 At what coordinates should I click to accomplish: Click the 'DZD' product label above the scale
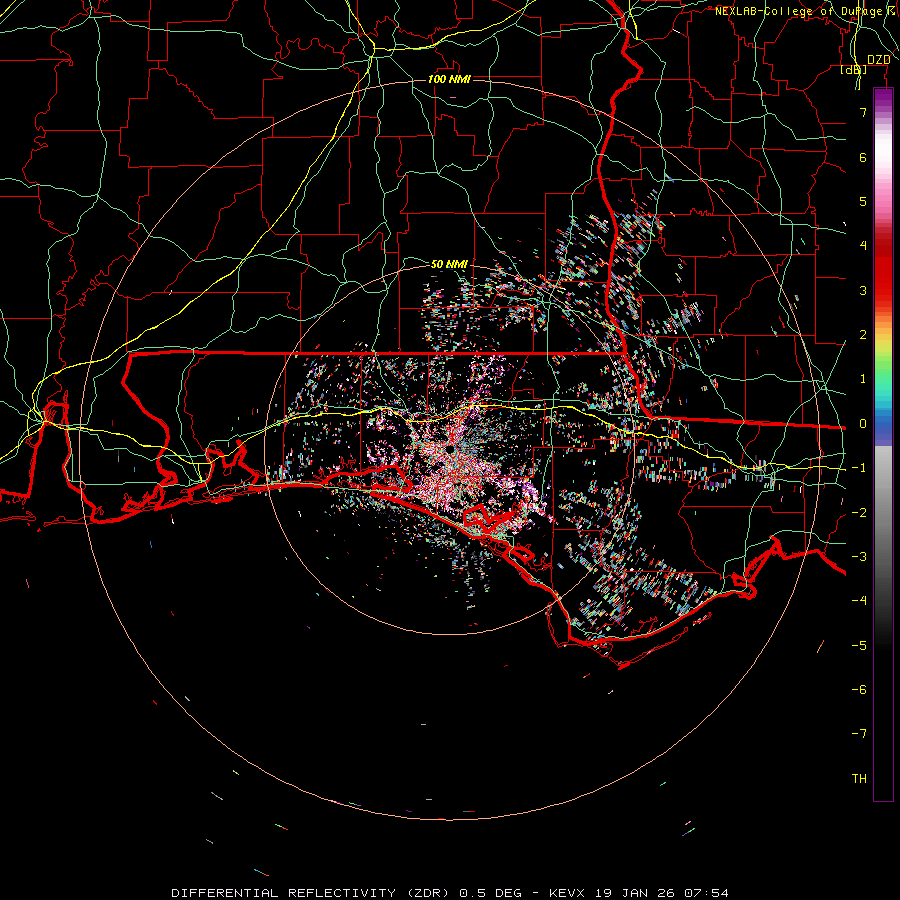pyautogui.click(x=879, y=60)
